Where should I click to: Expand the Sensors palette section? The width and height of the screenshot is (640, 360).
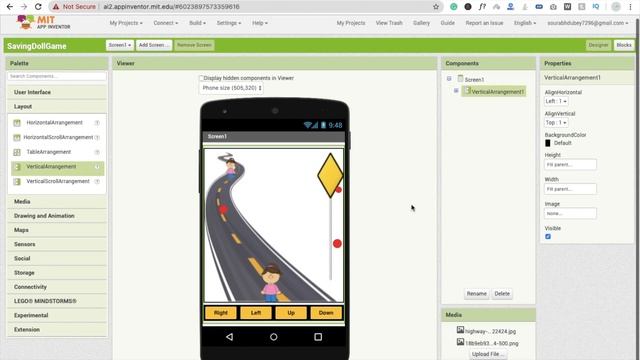57,244
